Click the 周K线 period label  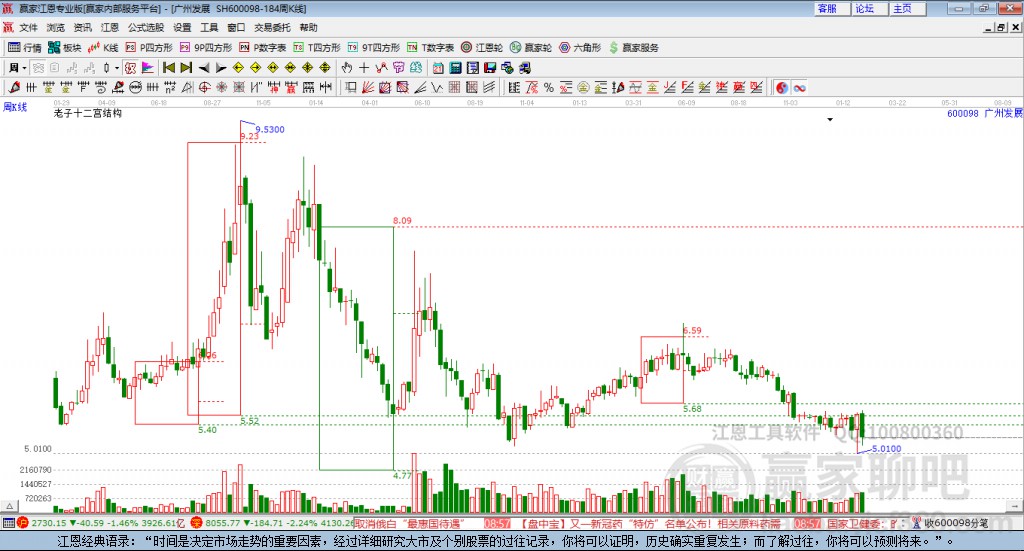click(15, 107)
